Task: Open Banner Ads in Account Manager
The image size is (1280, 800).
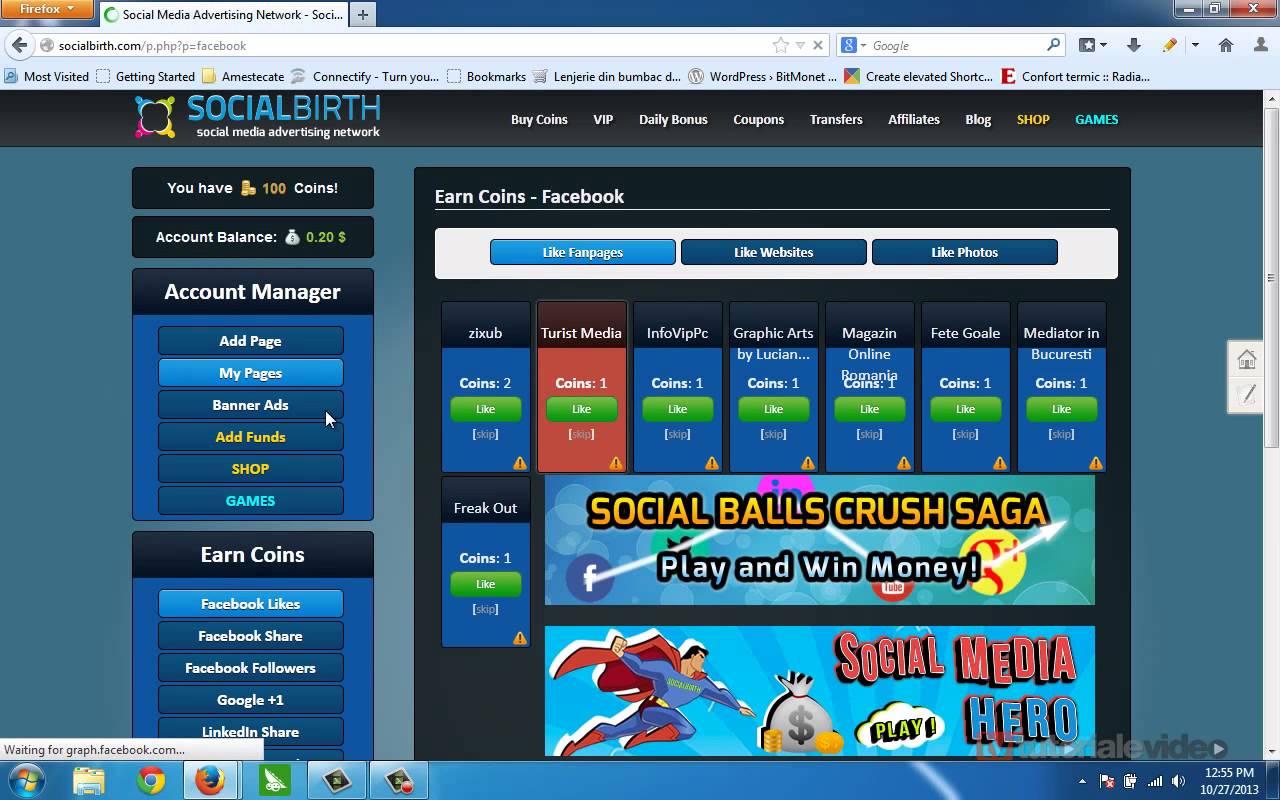Action: (250, 405)
